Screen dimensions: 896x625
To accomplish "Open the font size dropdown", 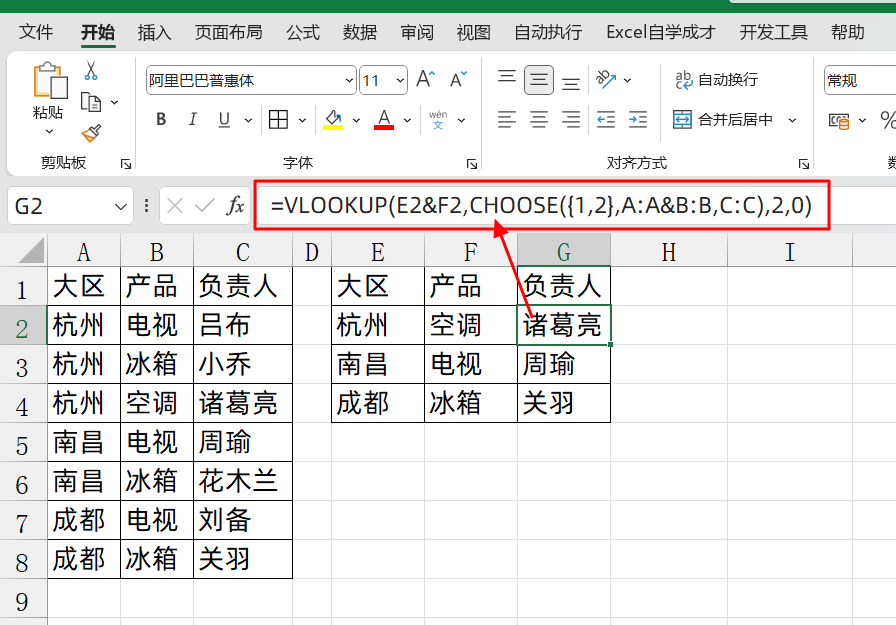I will click(x=400, y=81).
